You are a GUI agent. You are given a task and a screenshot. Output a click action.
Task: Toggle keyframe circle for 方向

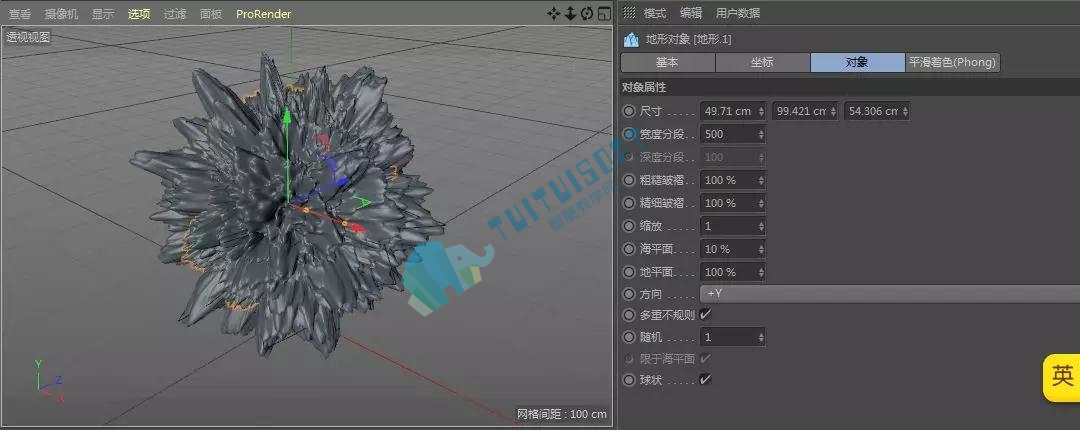pos(629,294)
